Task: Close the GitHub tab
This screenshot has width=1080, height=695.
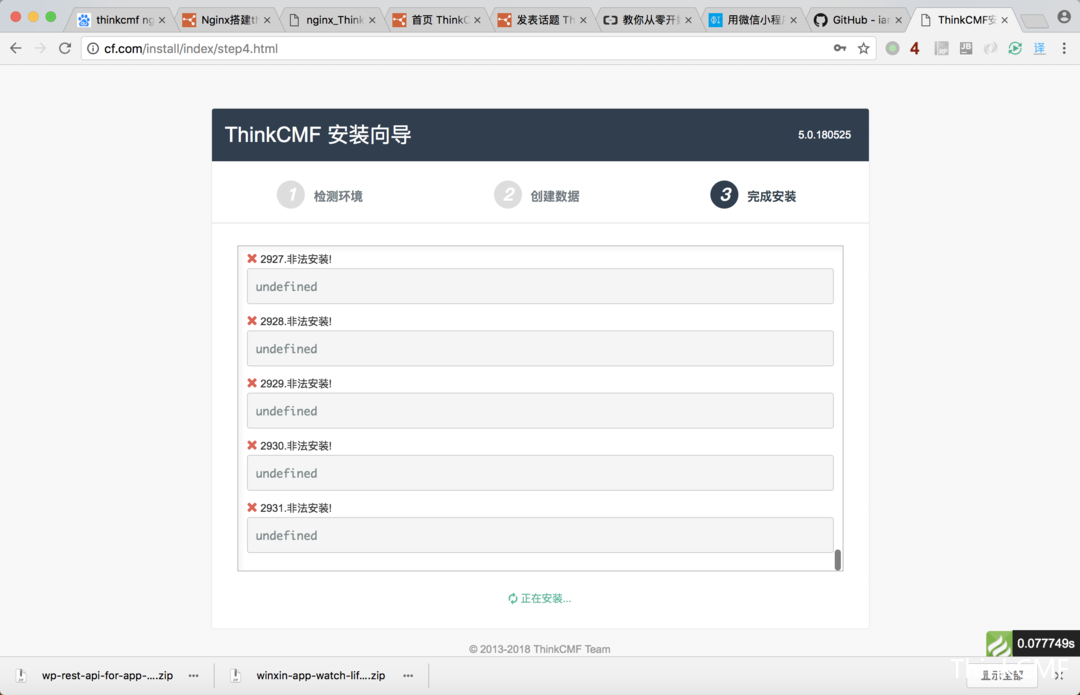Action: tap(899, 20)
